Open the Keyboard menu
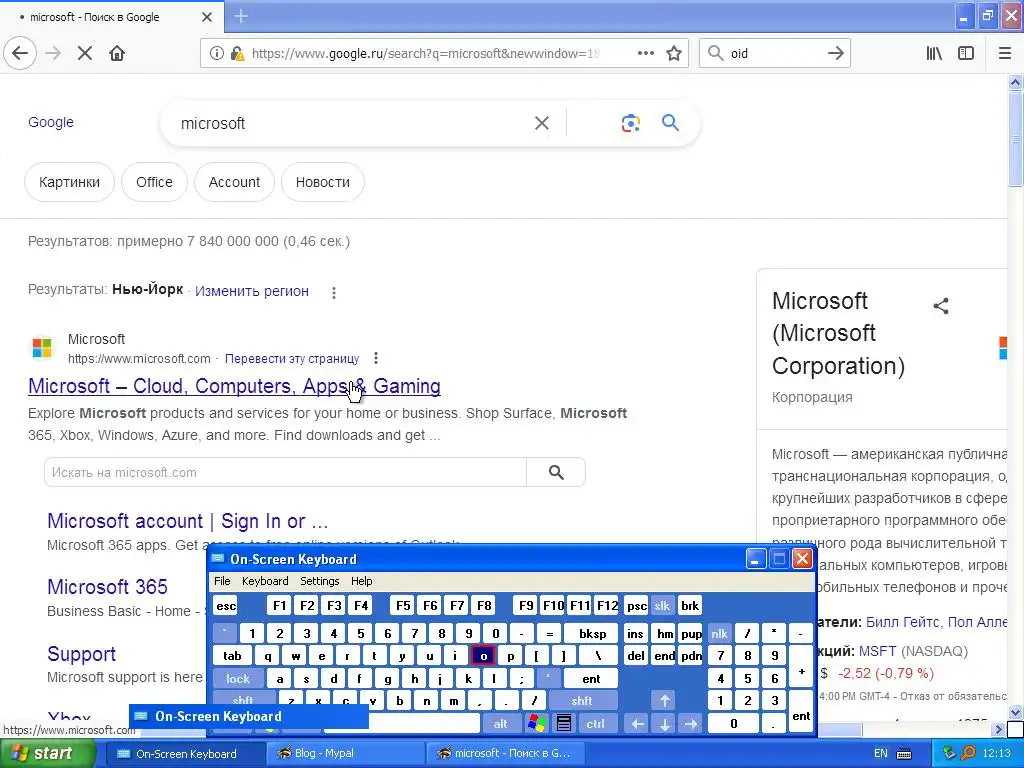The image size is (1024, 768). pos(264,581)
